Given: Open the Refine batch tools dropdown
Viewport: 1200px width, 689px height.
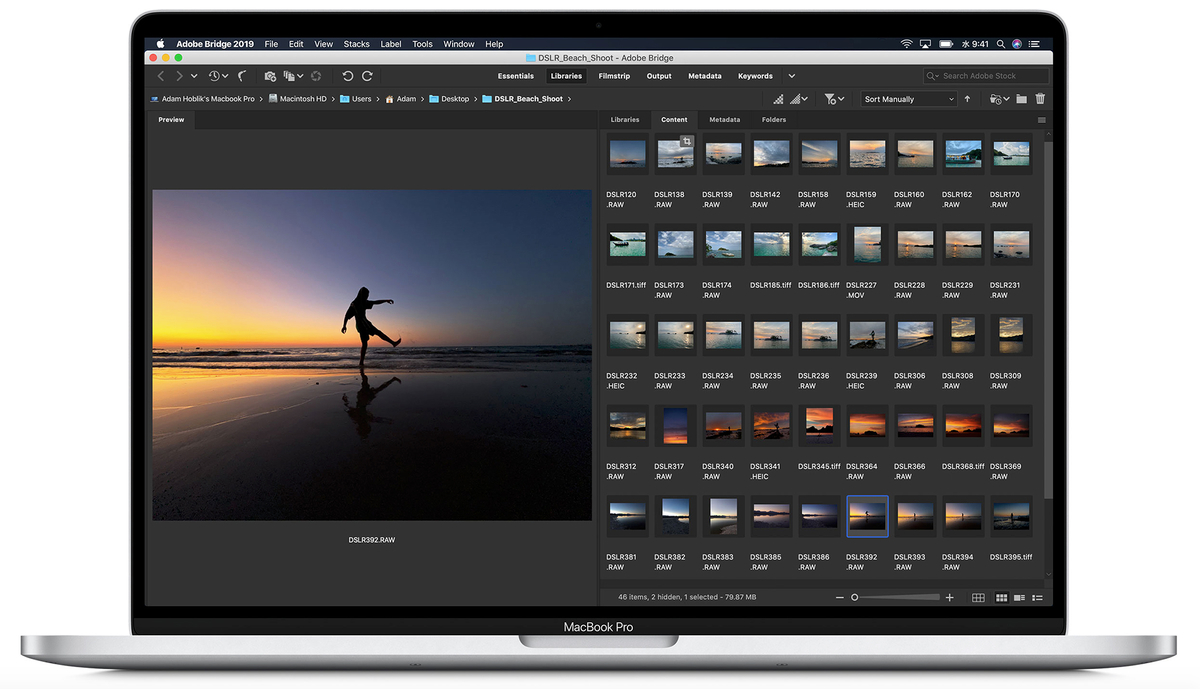Looking at the screenshot, I should (x=293, y=76).
